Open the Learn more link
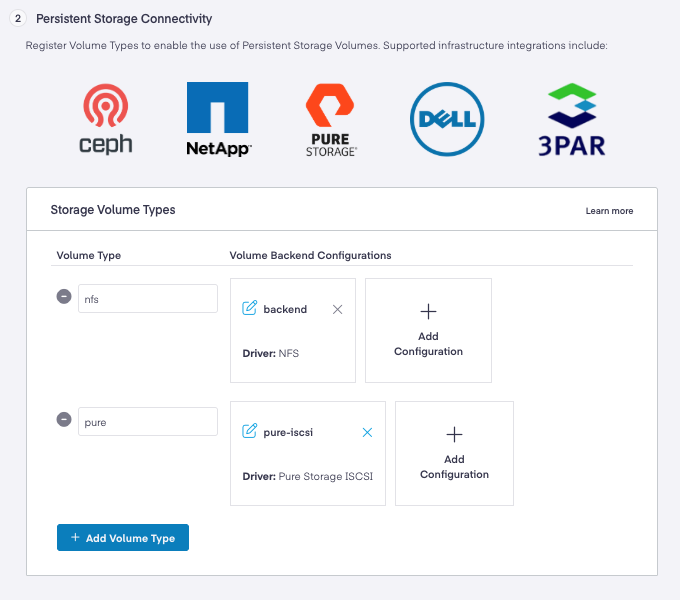The width and height of the screenshot is (680, 600). [609, 211]
